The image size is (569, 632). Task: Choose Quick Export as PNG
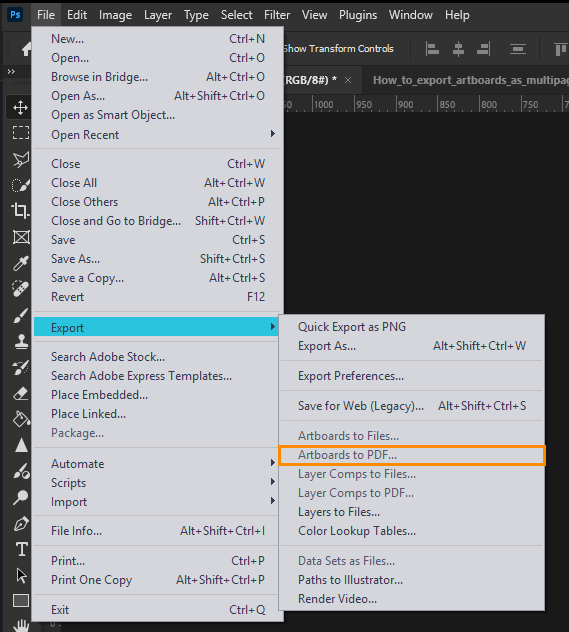point(412,327)
